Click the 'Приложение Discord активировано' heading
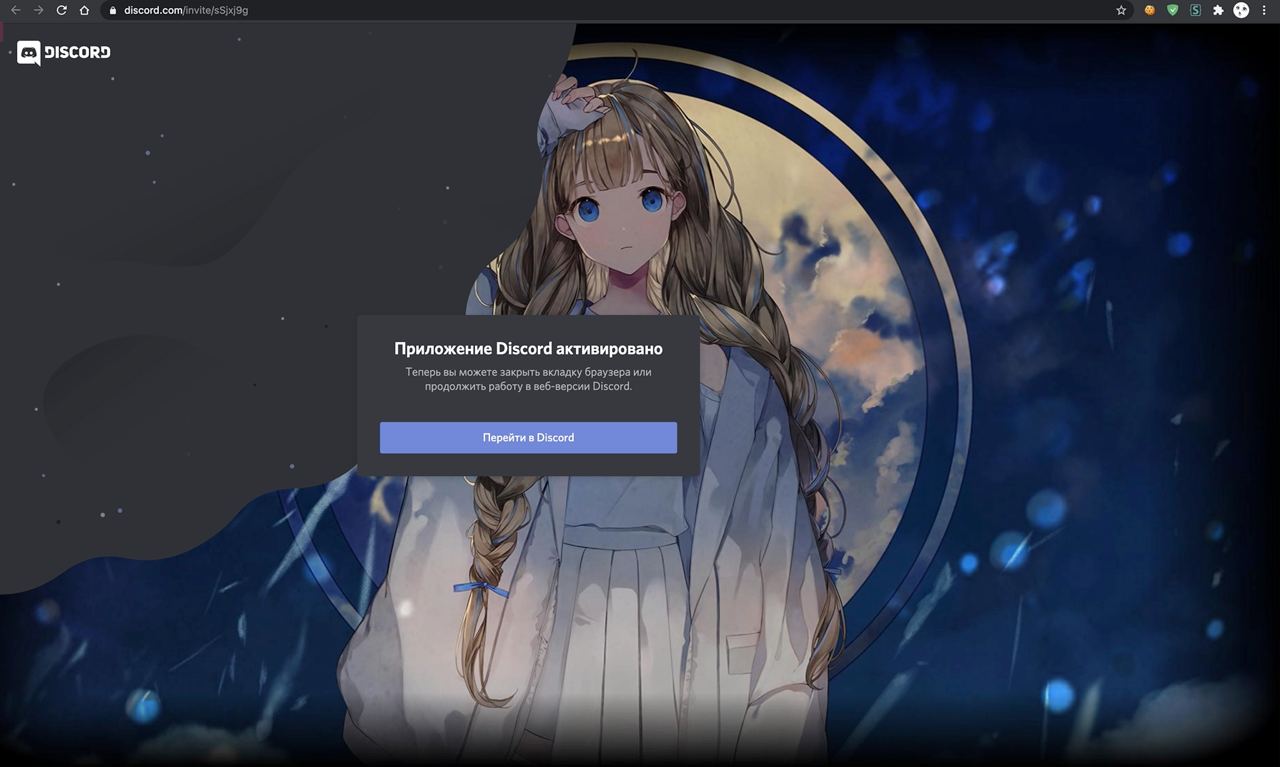 point(528,349)
